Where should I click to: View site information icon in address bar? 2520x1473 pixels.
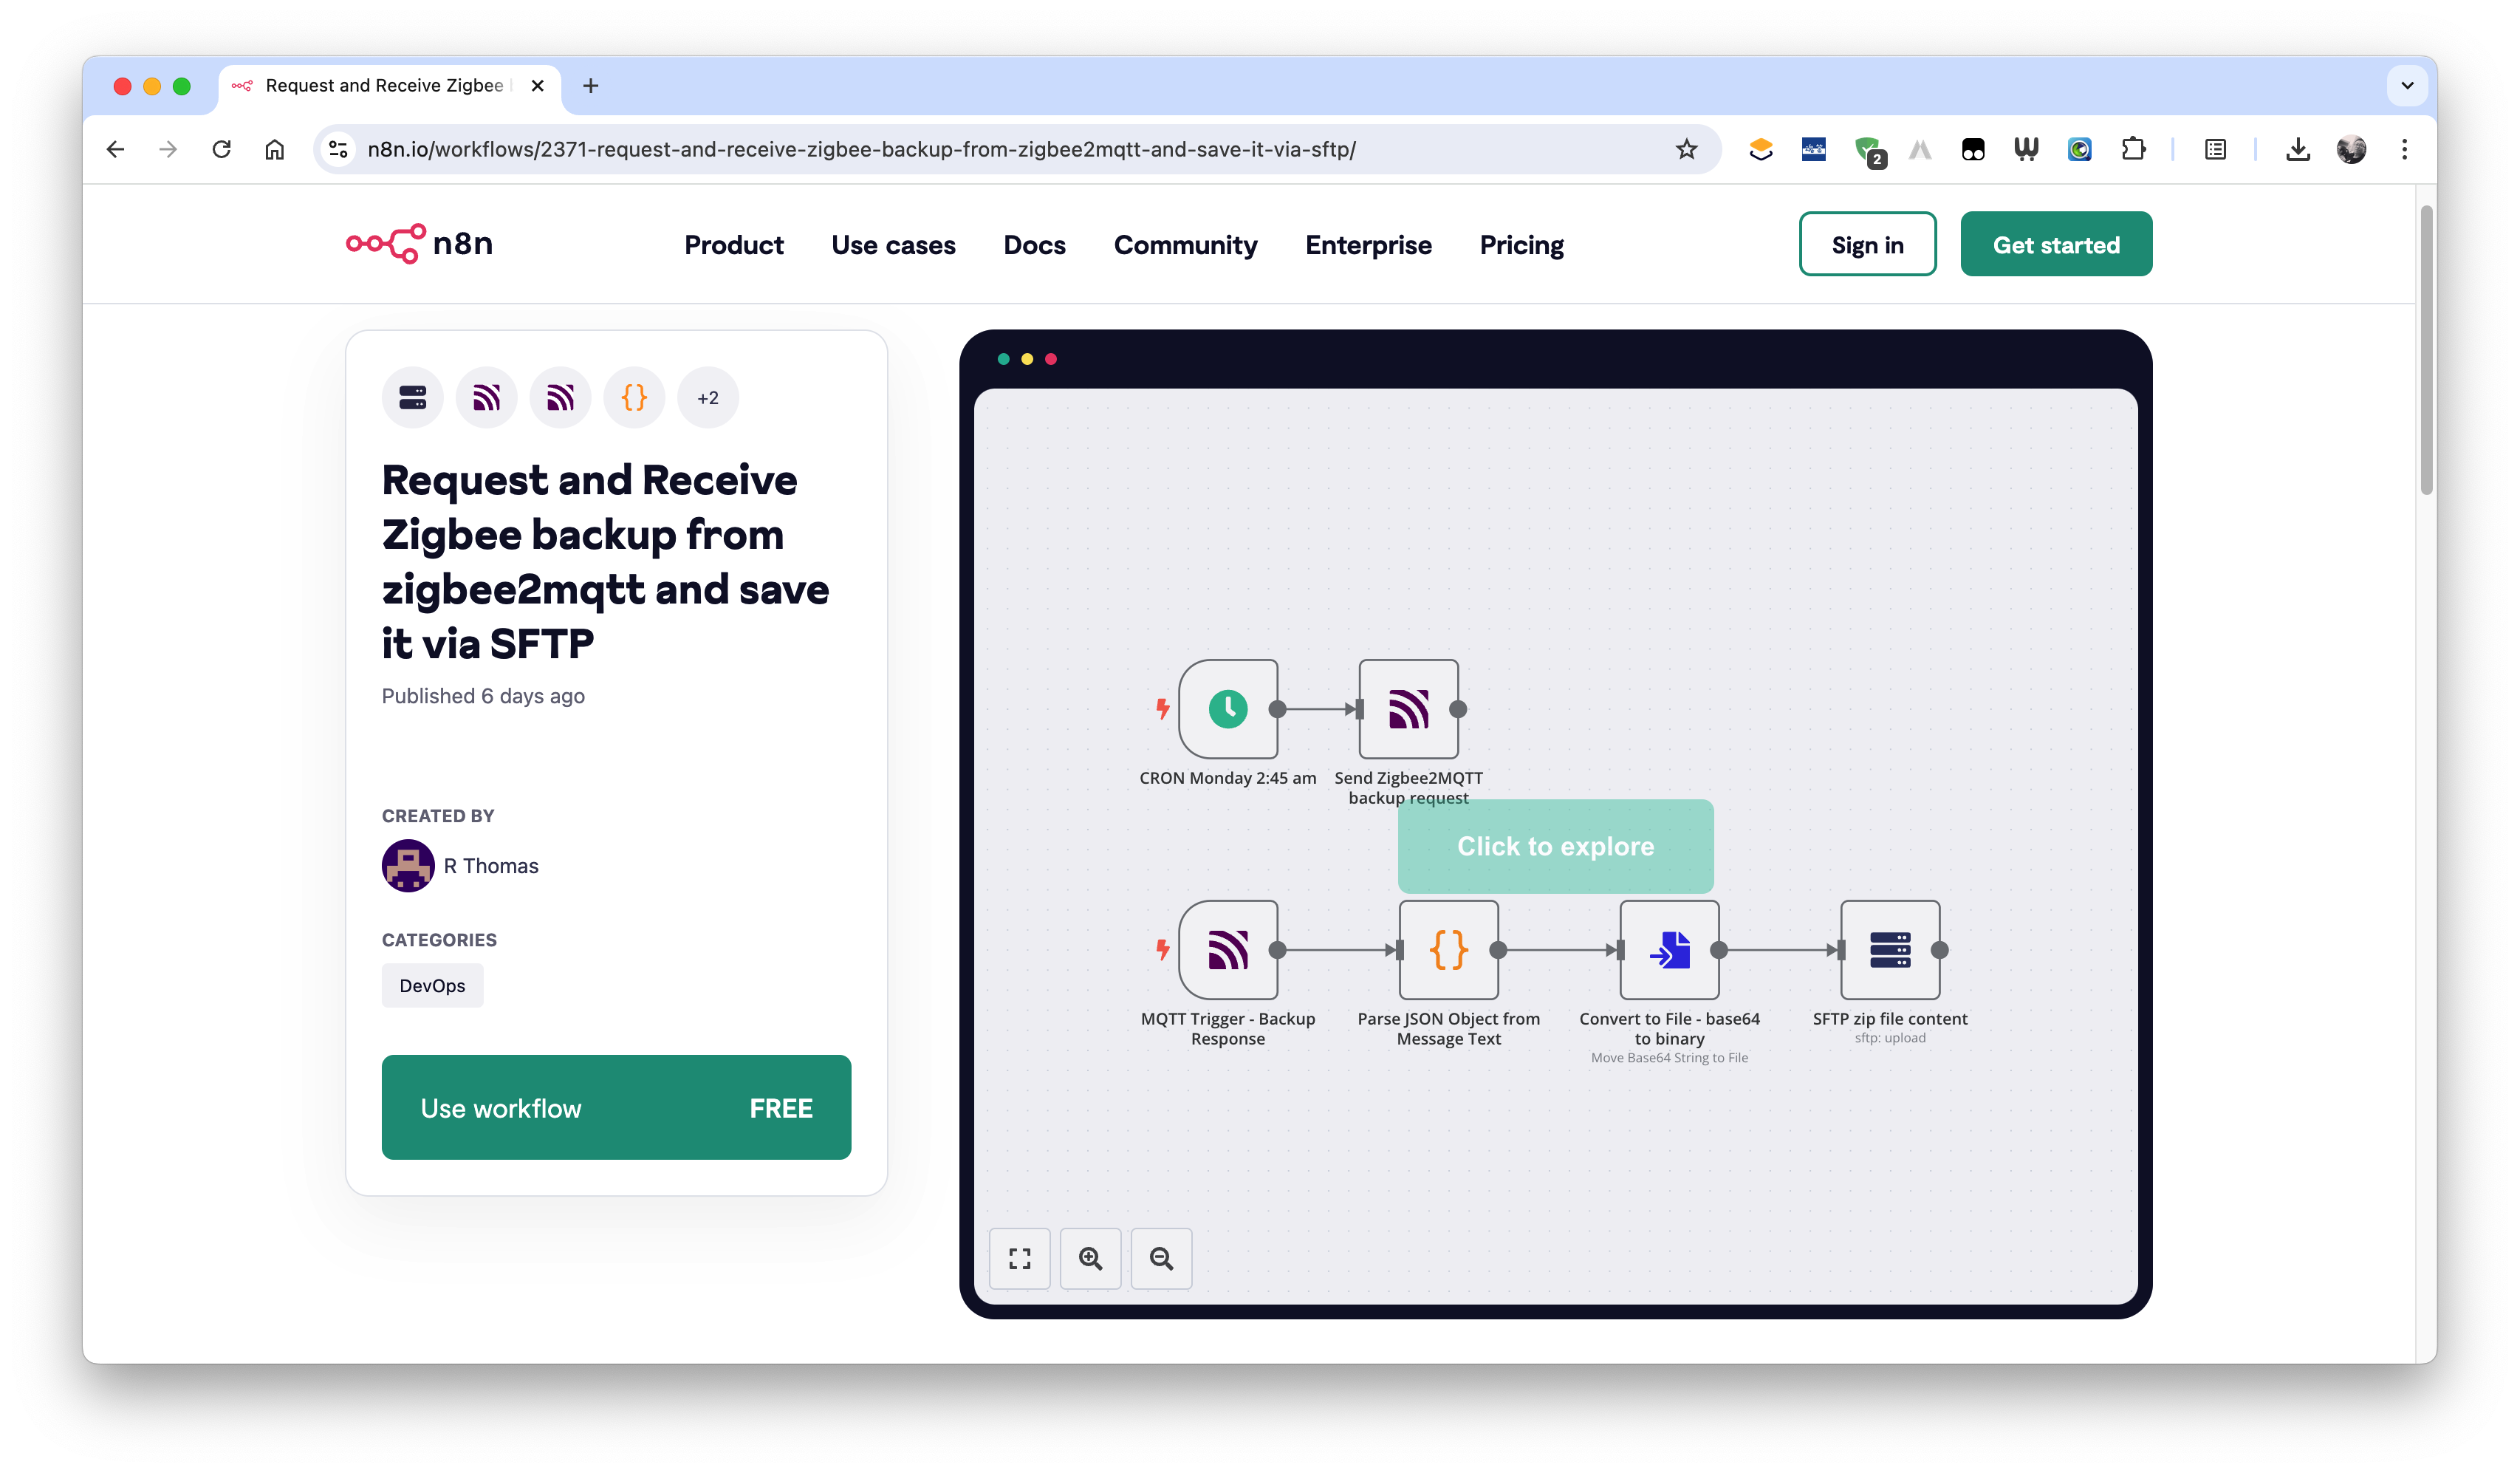coord(339,149)
